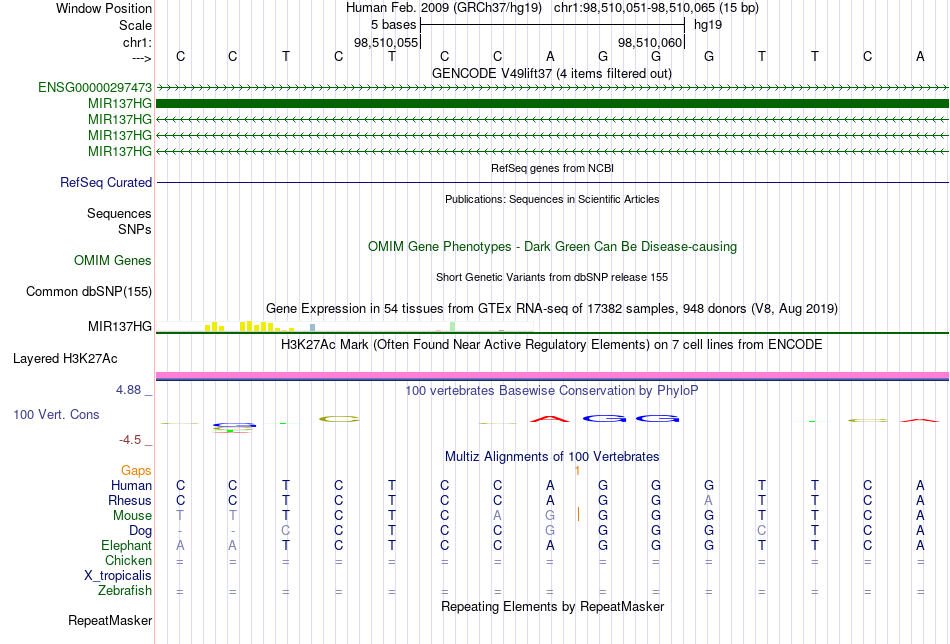Click the pink H3K27Ac signal band
The image size is (950, 644).
pyautogui.click(x=552, y=376)
